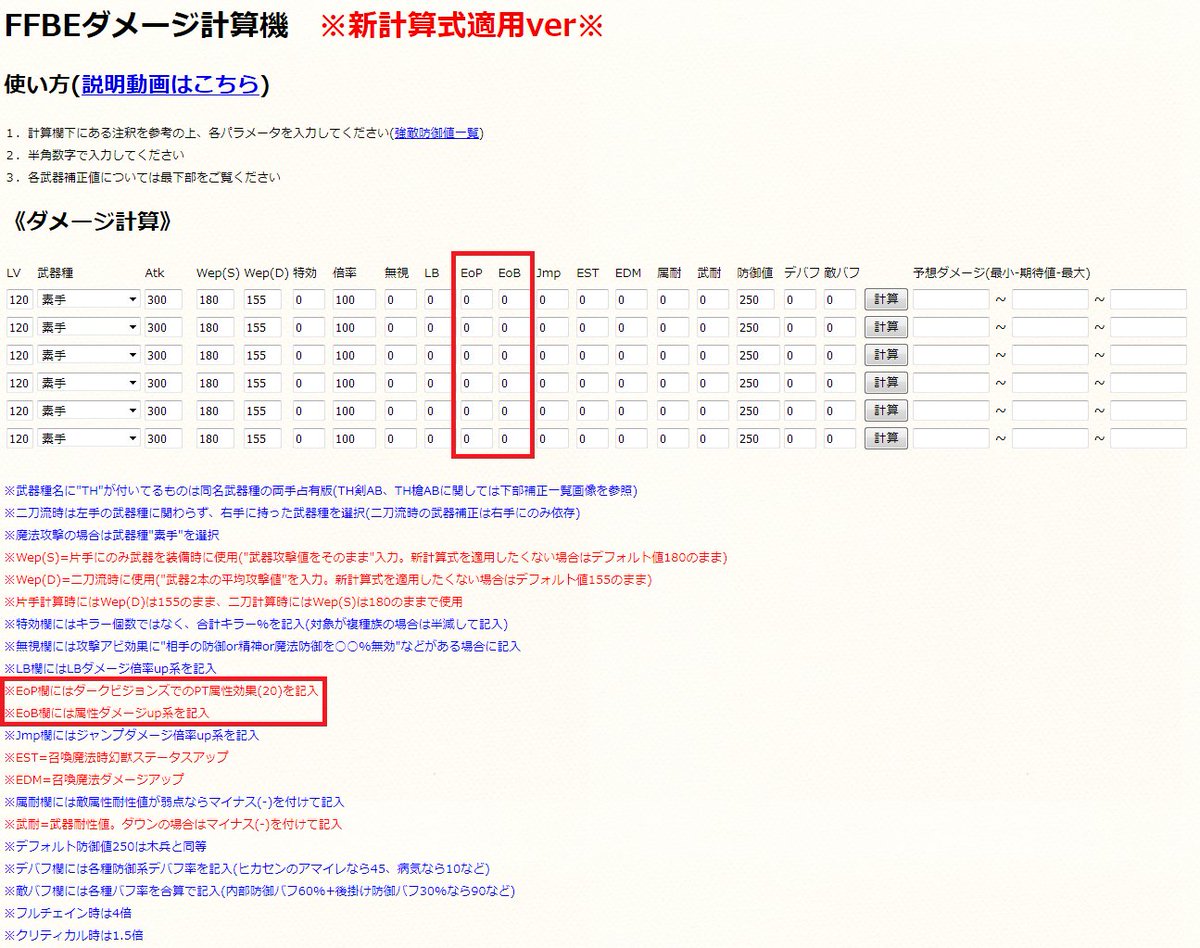Select the maximum damage field in the third row

click(x=1148, y=355)
